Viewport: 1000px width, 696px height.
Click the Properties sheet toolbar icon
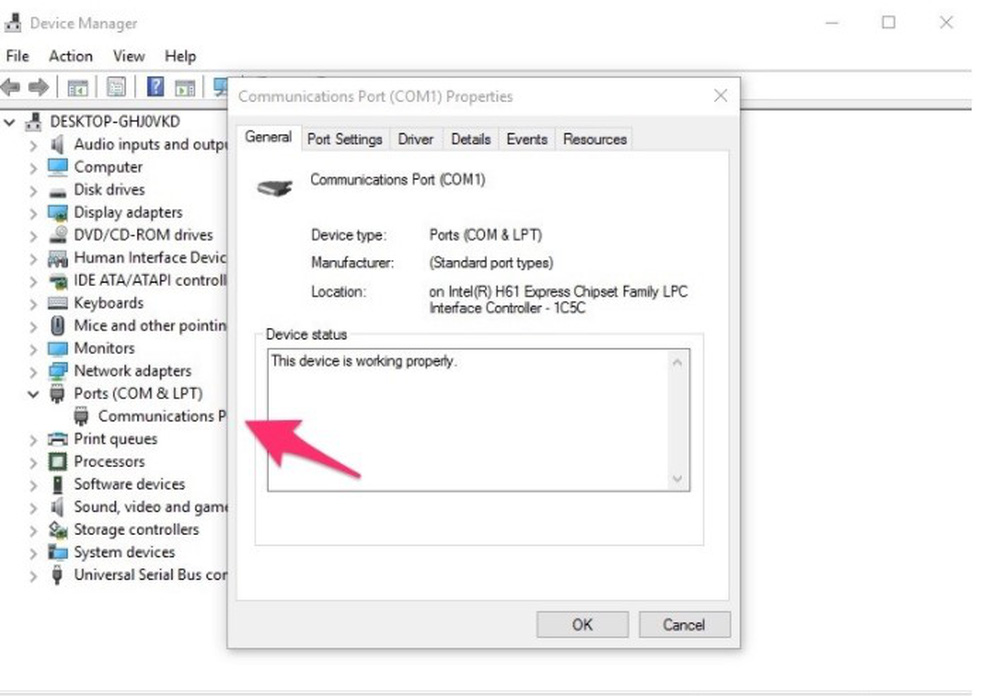pyautogui.click(x=116, y=87)
